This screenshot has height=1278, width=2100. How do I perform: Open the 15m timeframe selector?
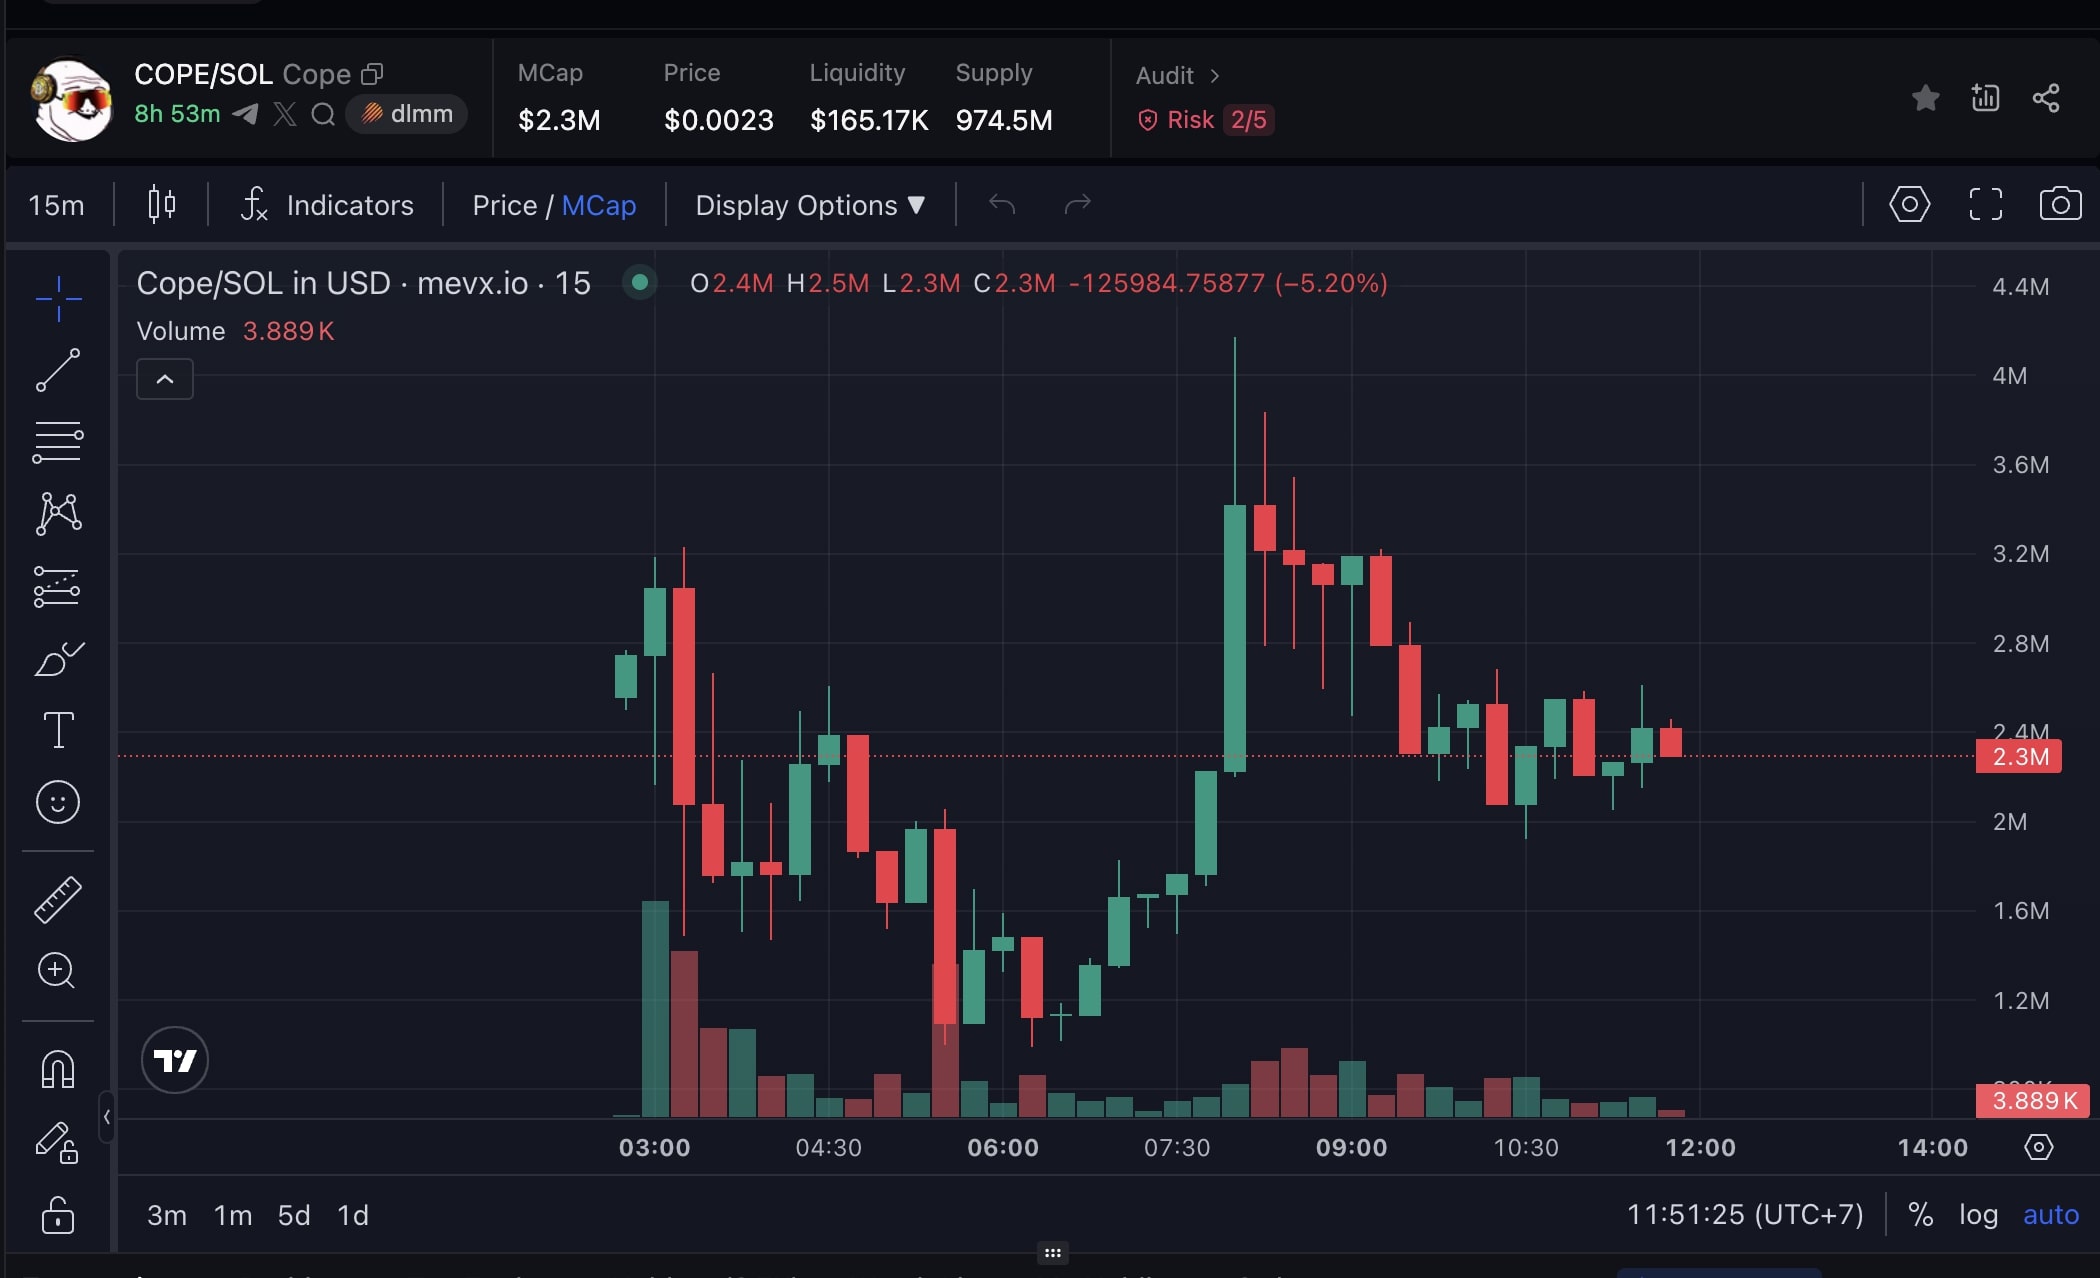(x=57, y=205)
